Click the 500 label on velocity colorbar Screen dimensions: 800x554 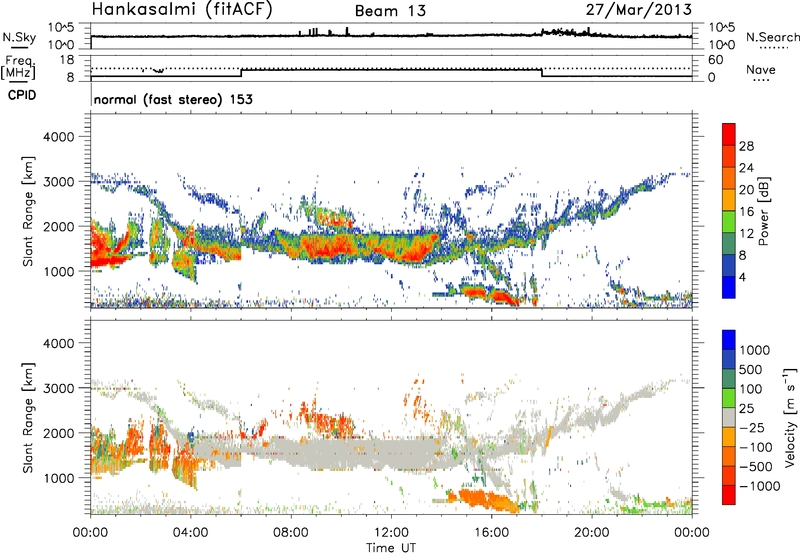751,369
